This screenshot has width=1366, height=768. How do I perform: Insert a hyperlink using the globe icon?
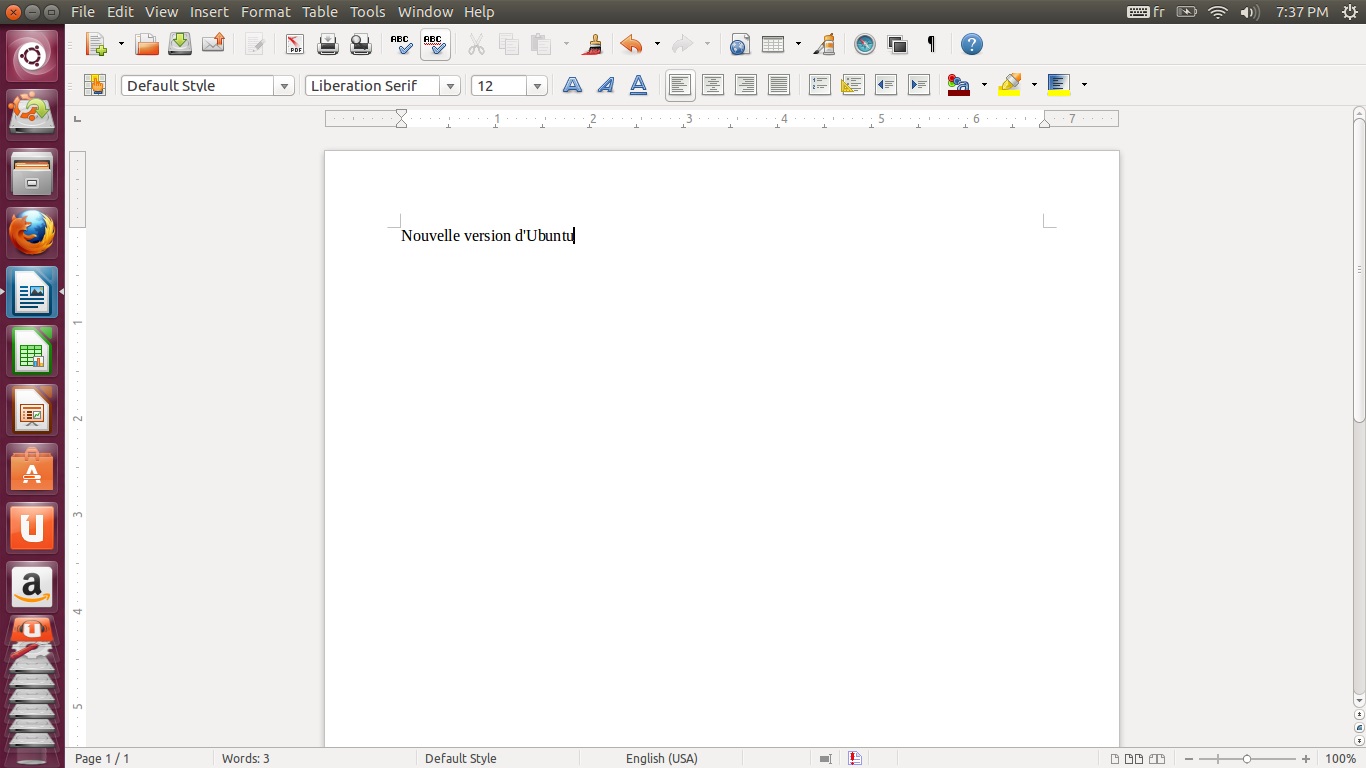click(740, 44)
